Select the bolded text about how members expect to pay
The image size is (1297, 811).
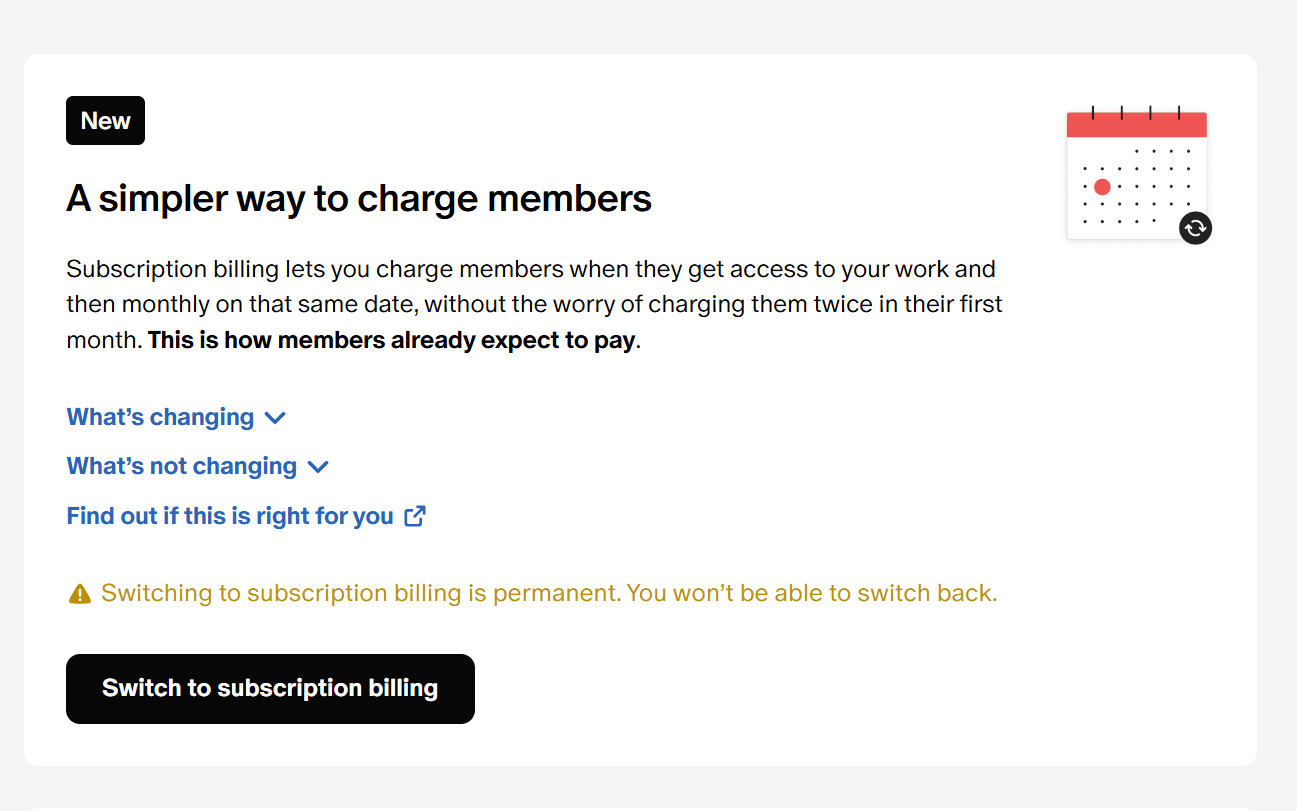pyautogui.click(x=391, y=339)
